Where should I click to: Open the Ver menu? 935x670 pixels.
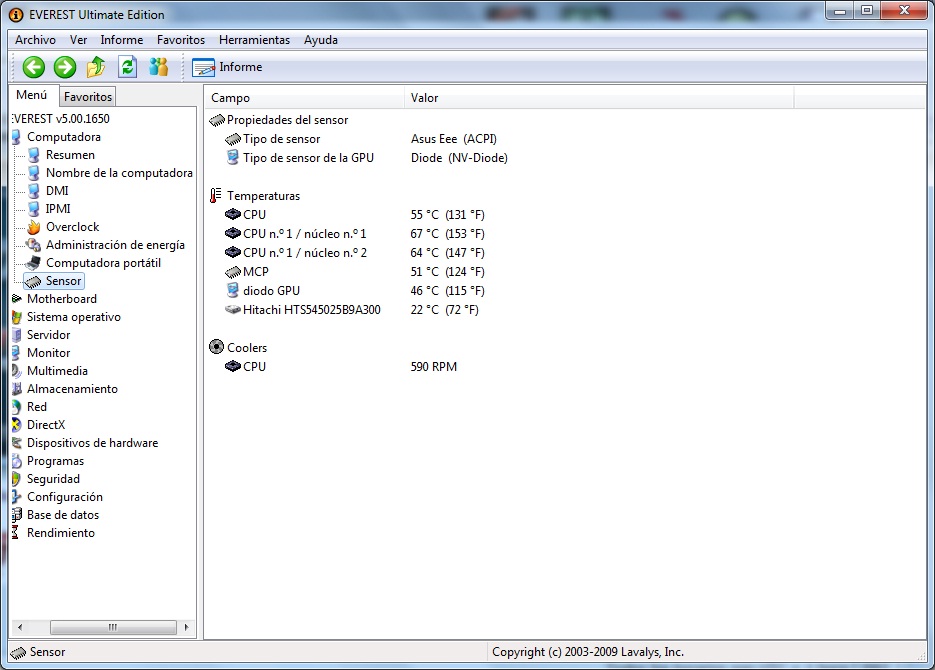(x=78, y=40)
